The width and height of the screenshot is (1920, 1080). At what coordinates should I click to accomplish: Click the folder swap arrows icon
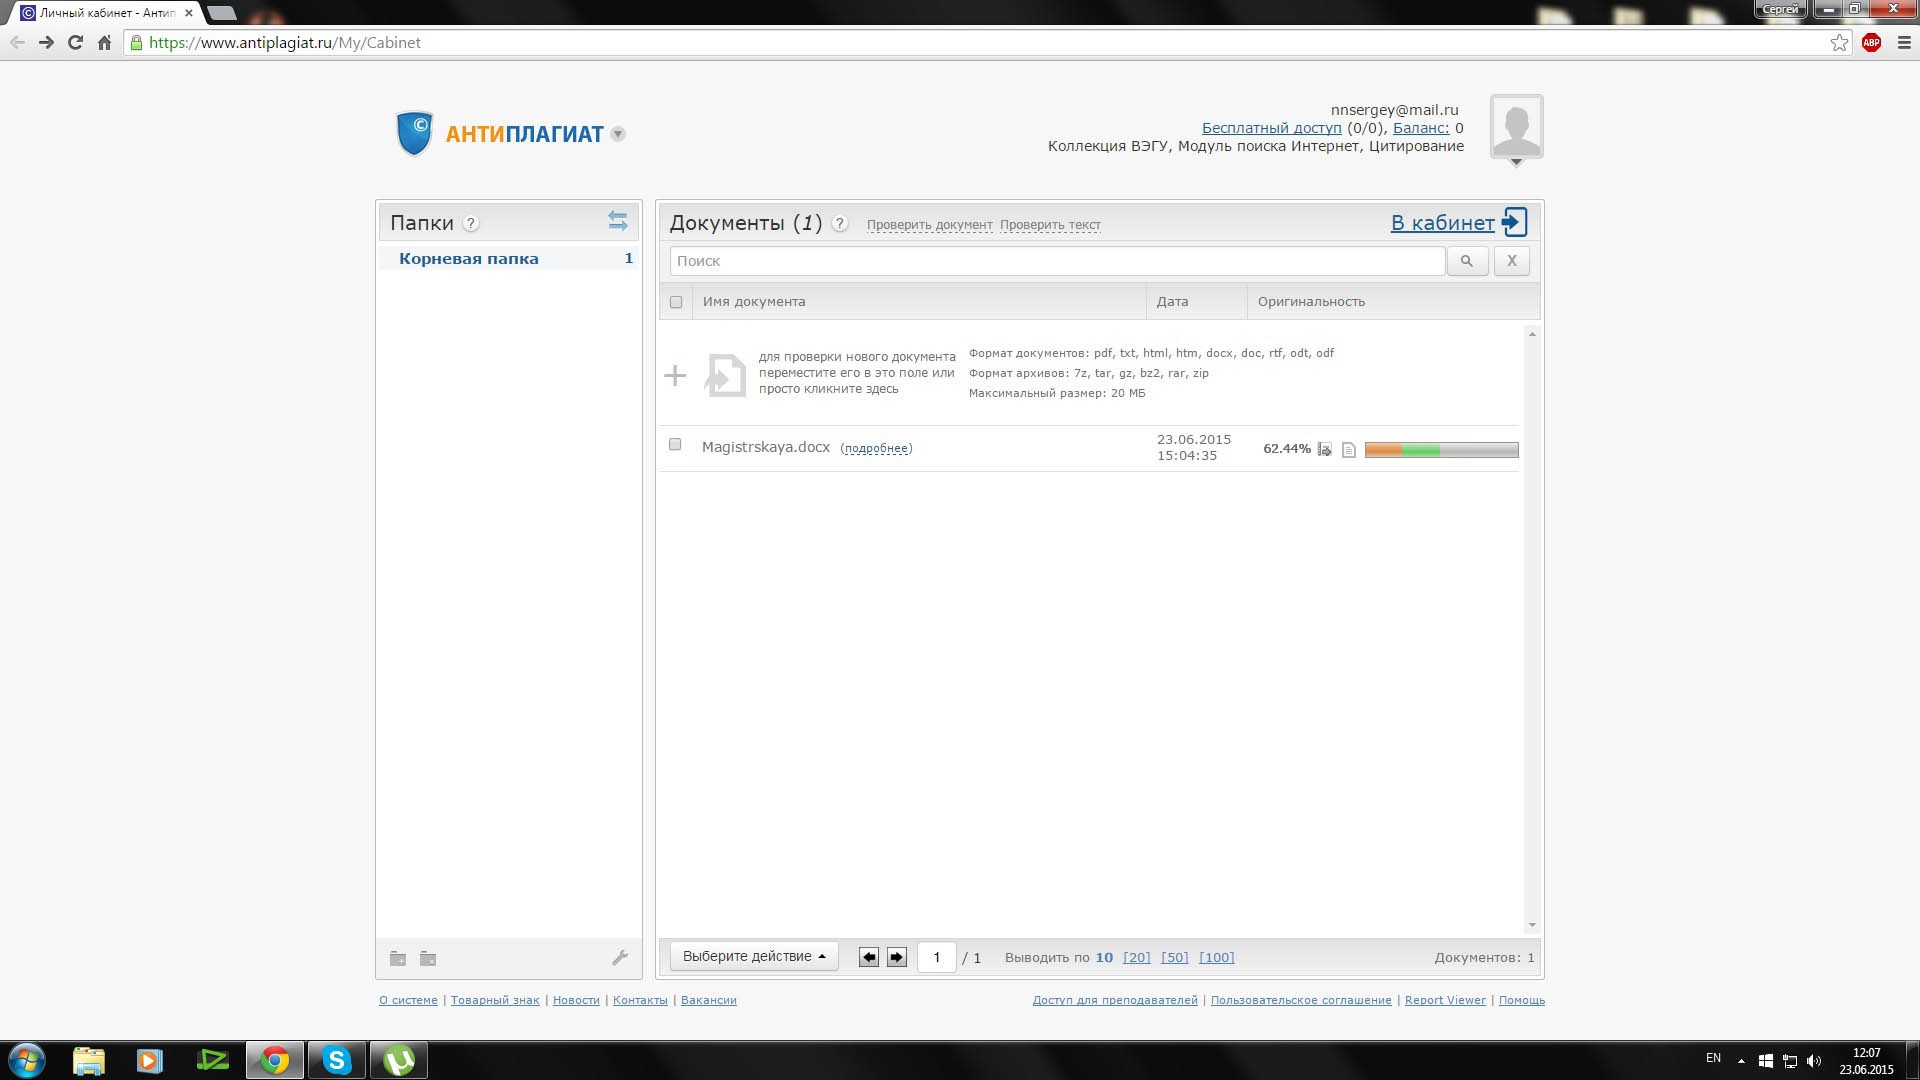617,221
